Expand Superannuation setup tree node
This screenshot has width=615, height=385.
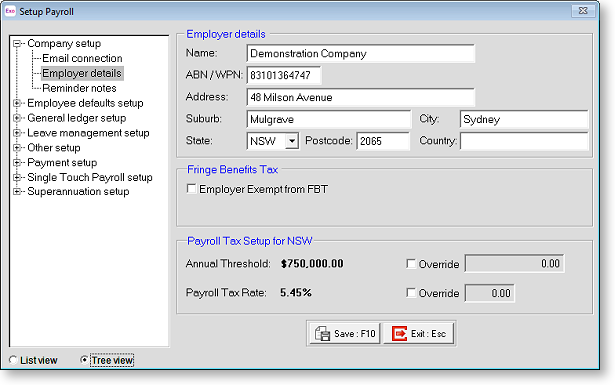[x=17, y=192]
